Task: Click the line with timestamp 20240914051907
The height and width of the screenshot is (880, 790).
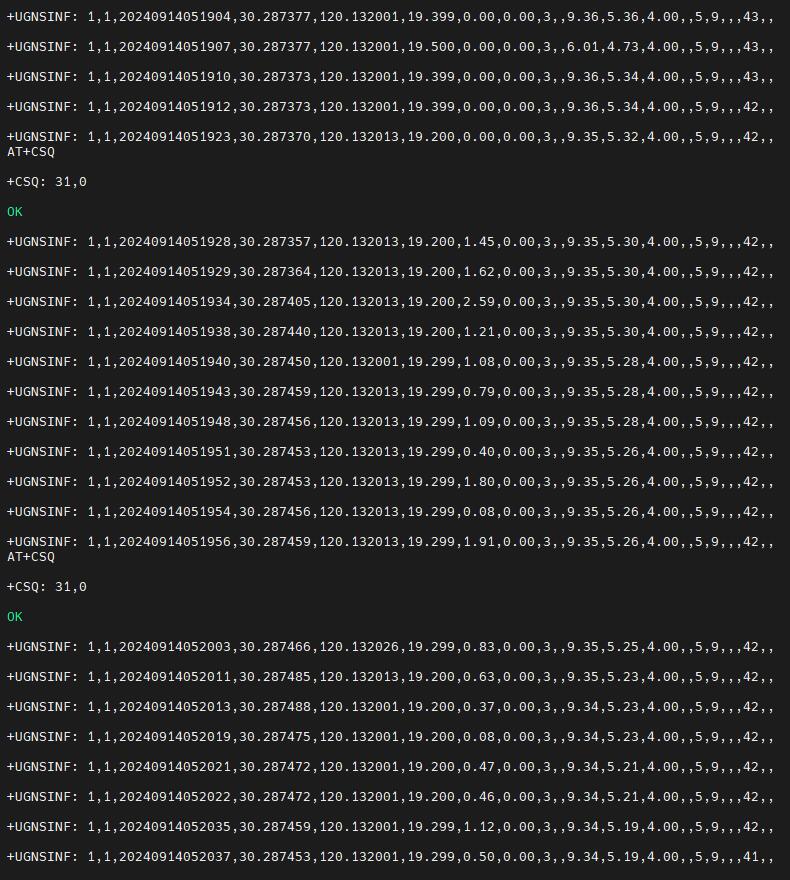Action: coord(391,47)
